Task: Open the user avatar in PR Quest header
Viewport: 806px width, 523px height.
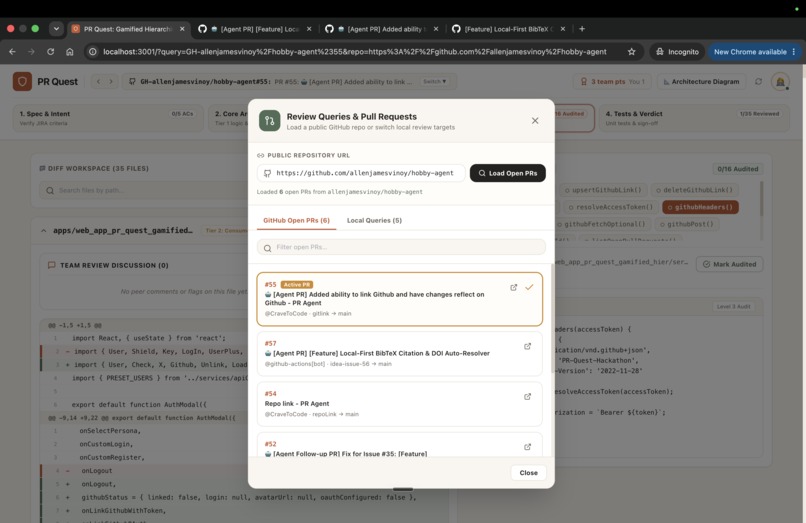Action: click(x=780, y=81)
